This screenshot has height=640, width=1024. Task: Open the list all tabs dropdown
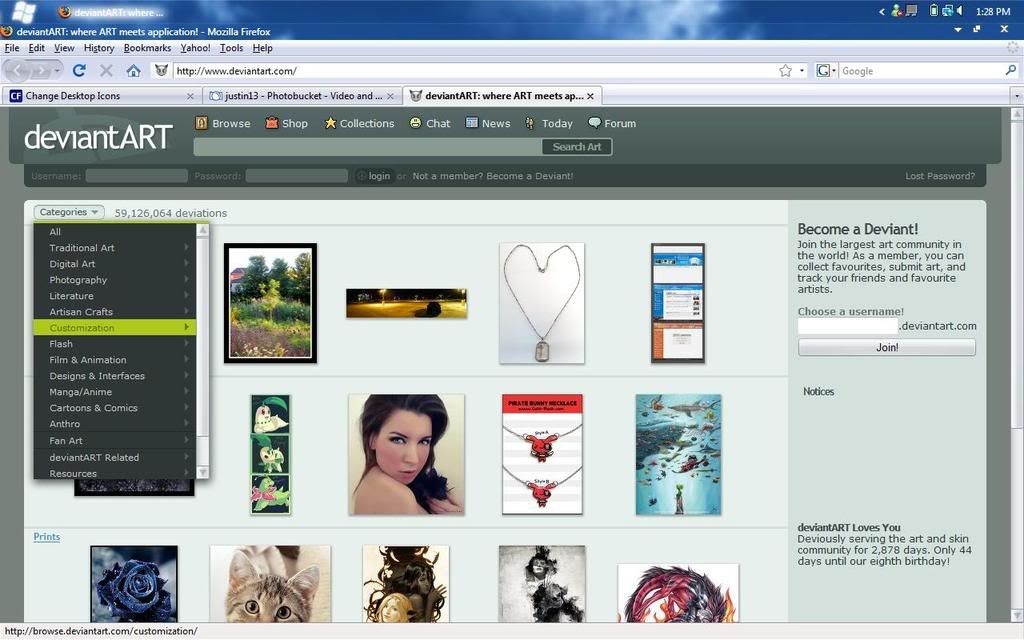tap(1016, 96)
